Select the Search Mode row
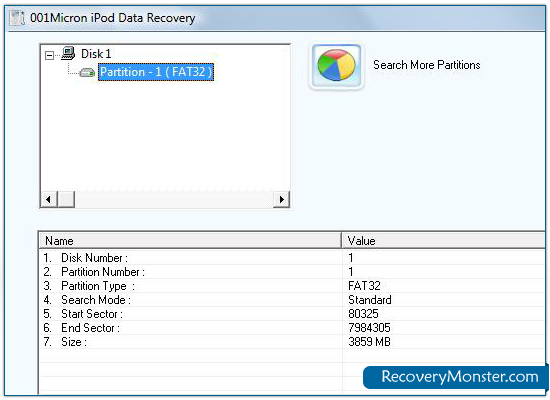 pos(293,300)
